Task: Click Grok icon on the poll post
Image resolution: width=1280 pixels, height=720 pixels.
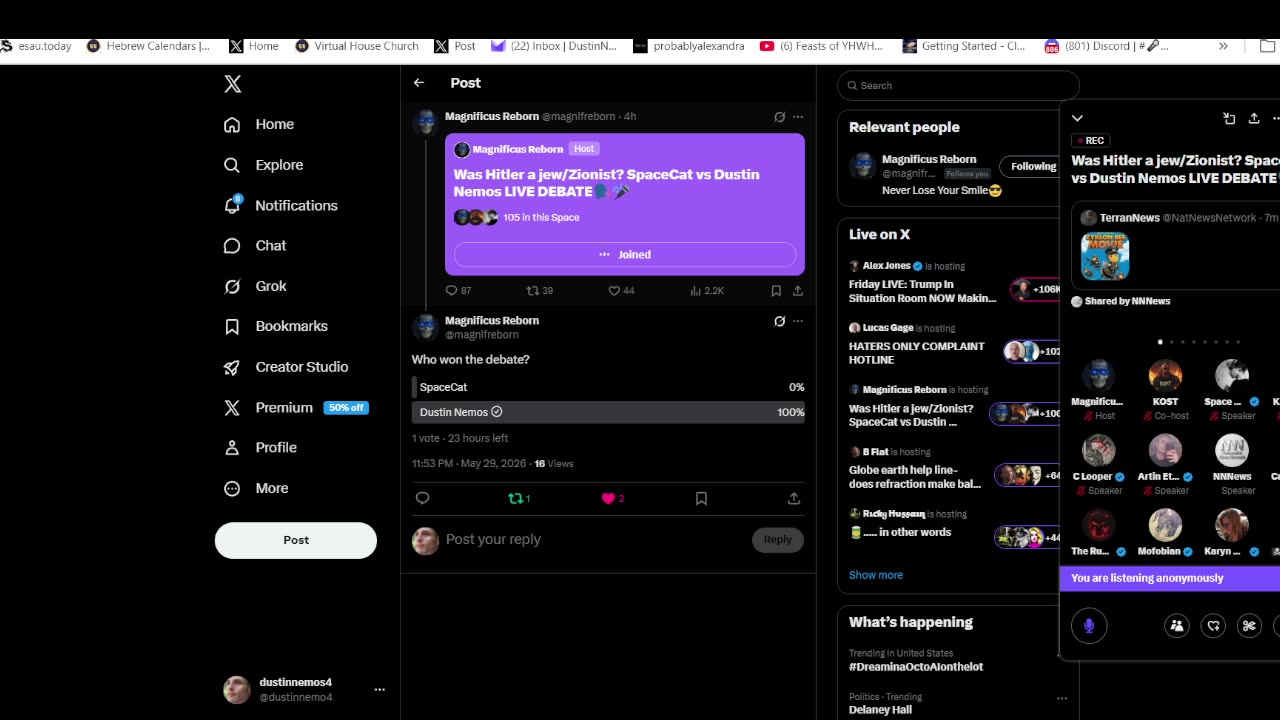Action: tap(779, 321)
